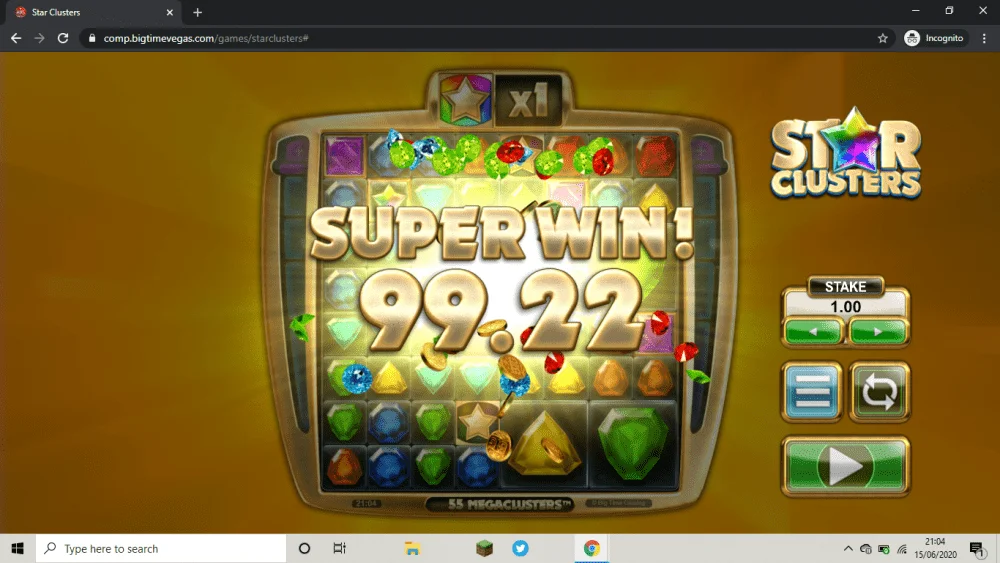Click the large yellow gem in the grid
The image size is (1000, 563).
543,444
